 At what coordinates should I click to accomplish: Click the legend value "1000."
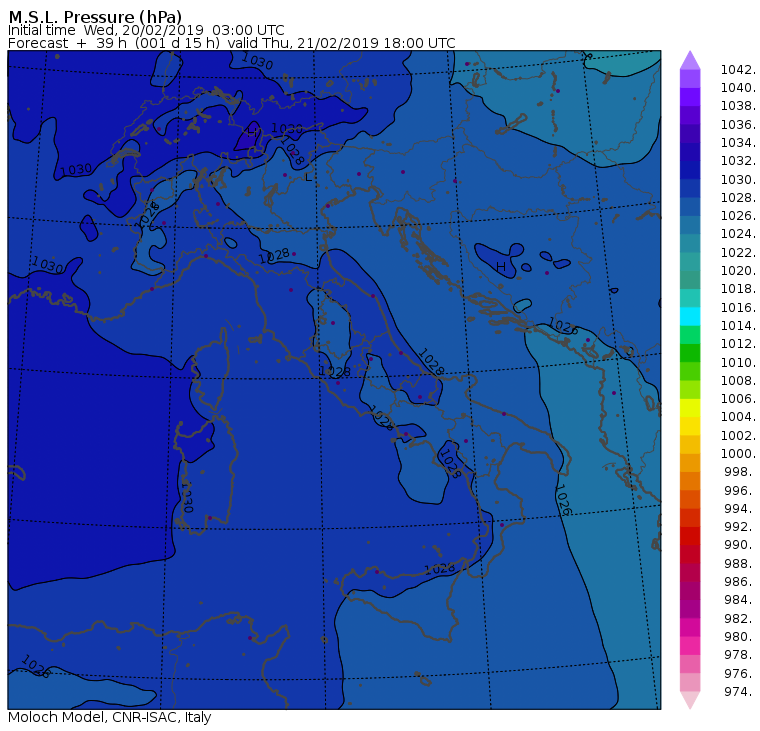(738, 453)
